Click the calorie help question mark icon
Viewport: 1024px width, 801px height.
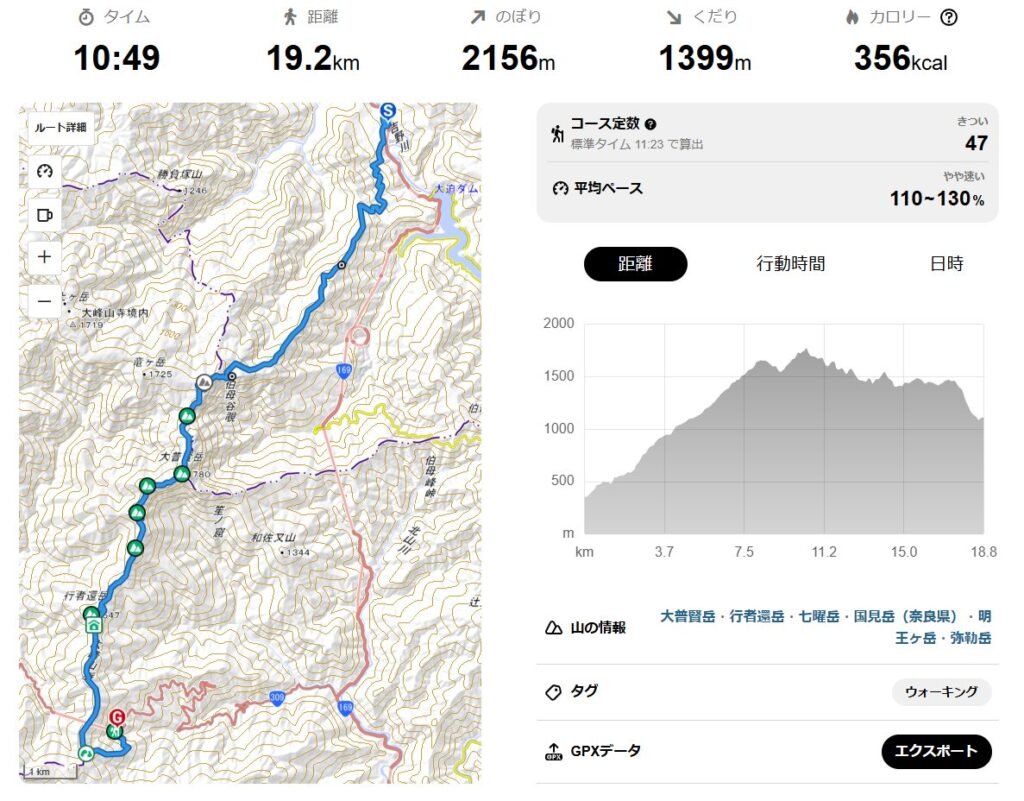tap(950, 17)
